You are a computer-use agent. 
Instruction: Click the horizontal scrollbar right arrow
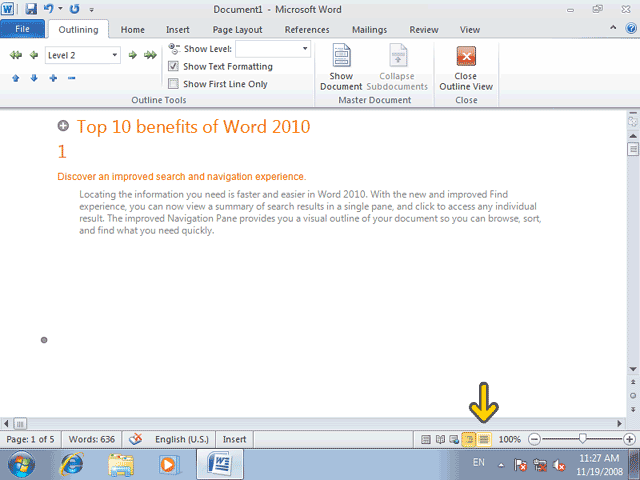620,423
